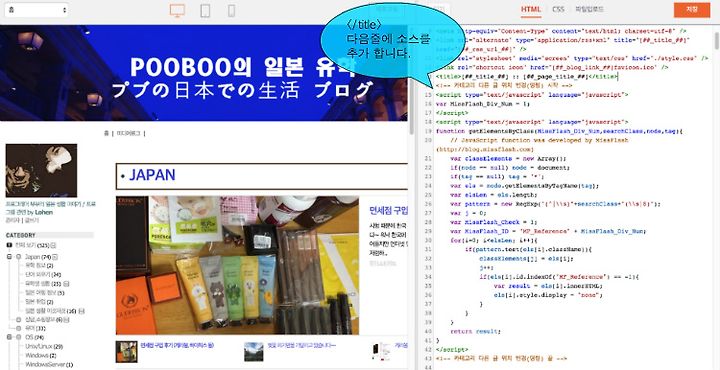The width and height of the screenshot is (720, 370).
Task: Collapse the Japan category tree node
Action: (9, 257)
